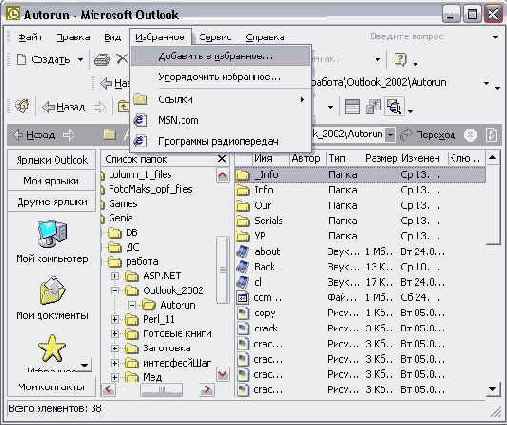The image size is (507, 425).
Task: Open the Favorites star shortcut
Action: point(52,349)
